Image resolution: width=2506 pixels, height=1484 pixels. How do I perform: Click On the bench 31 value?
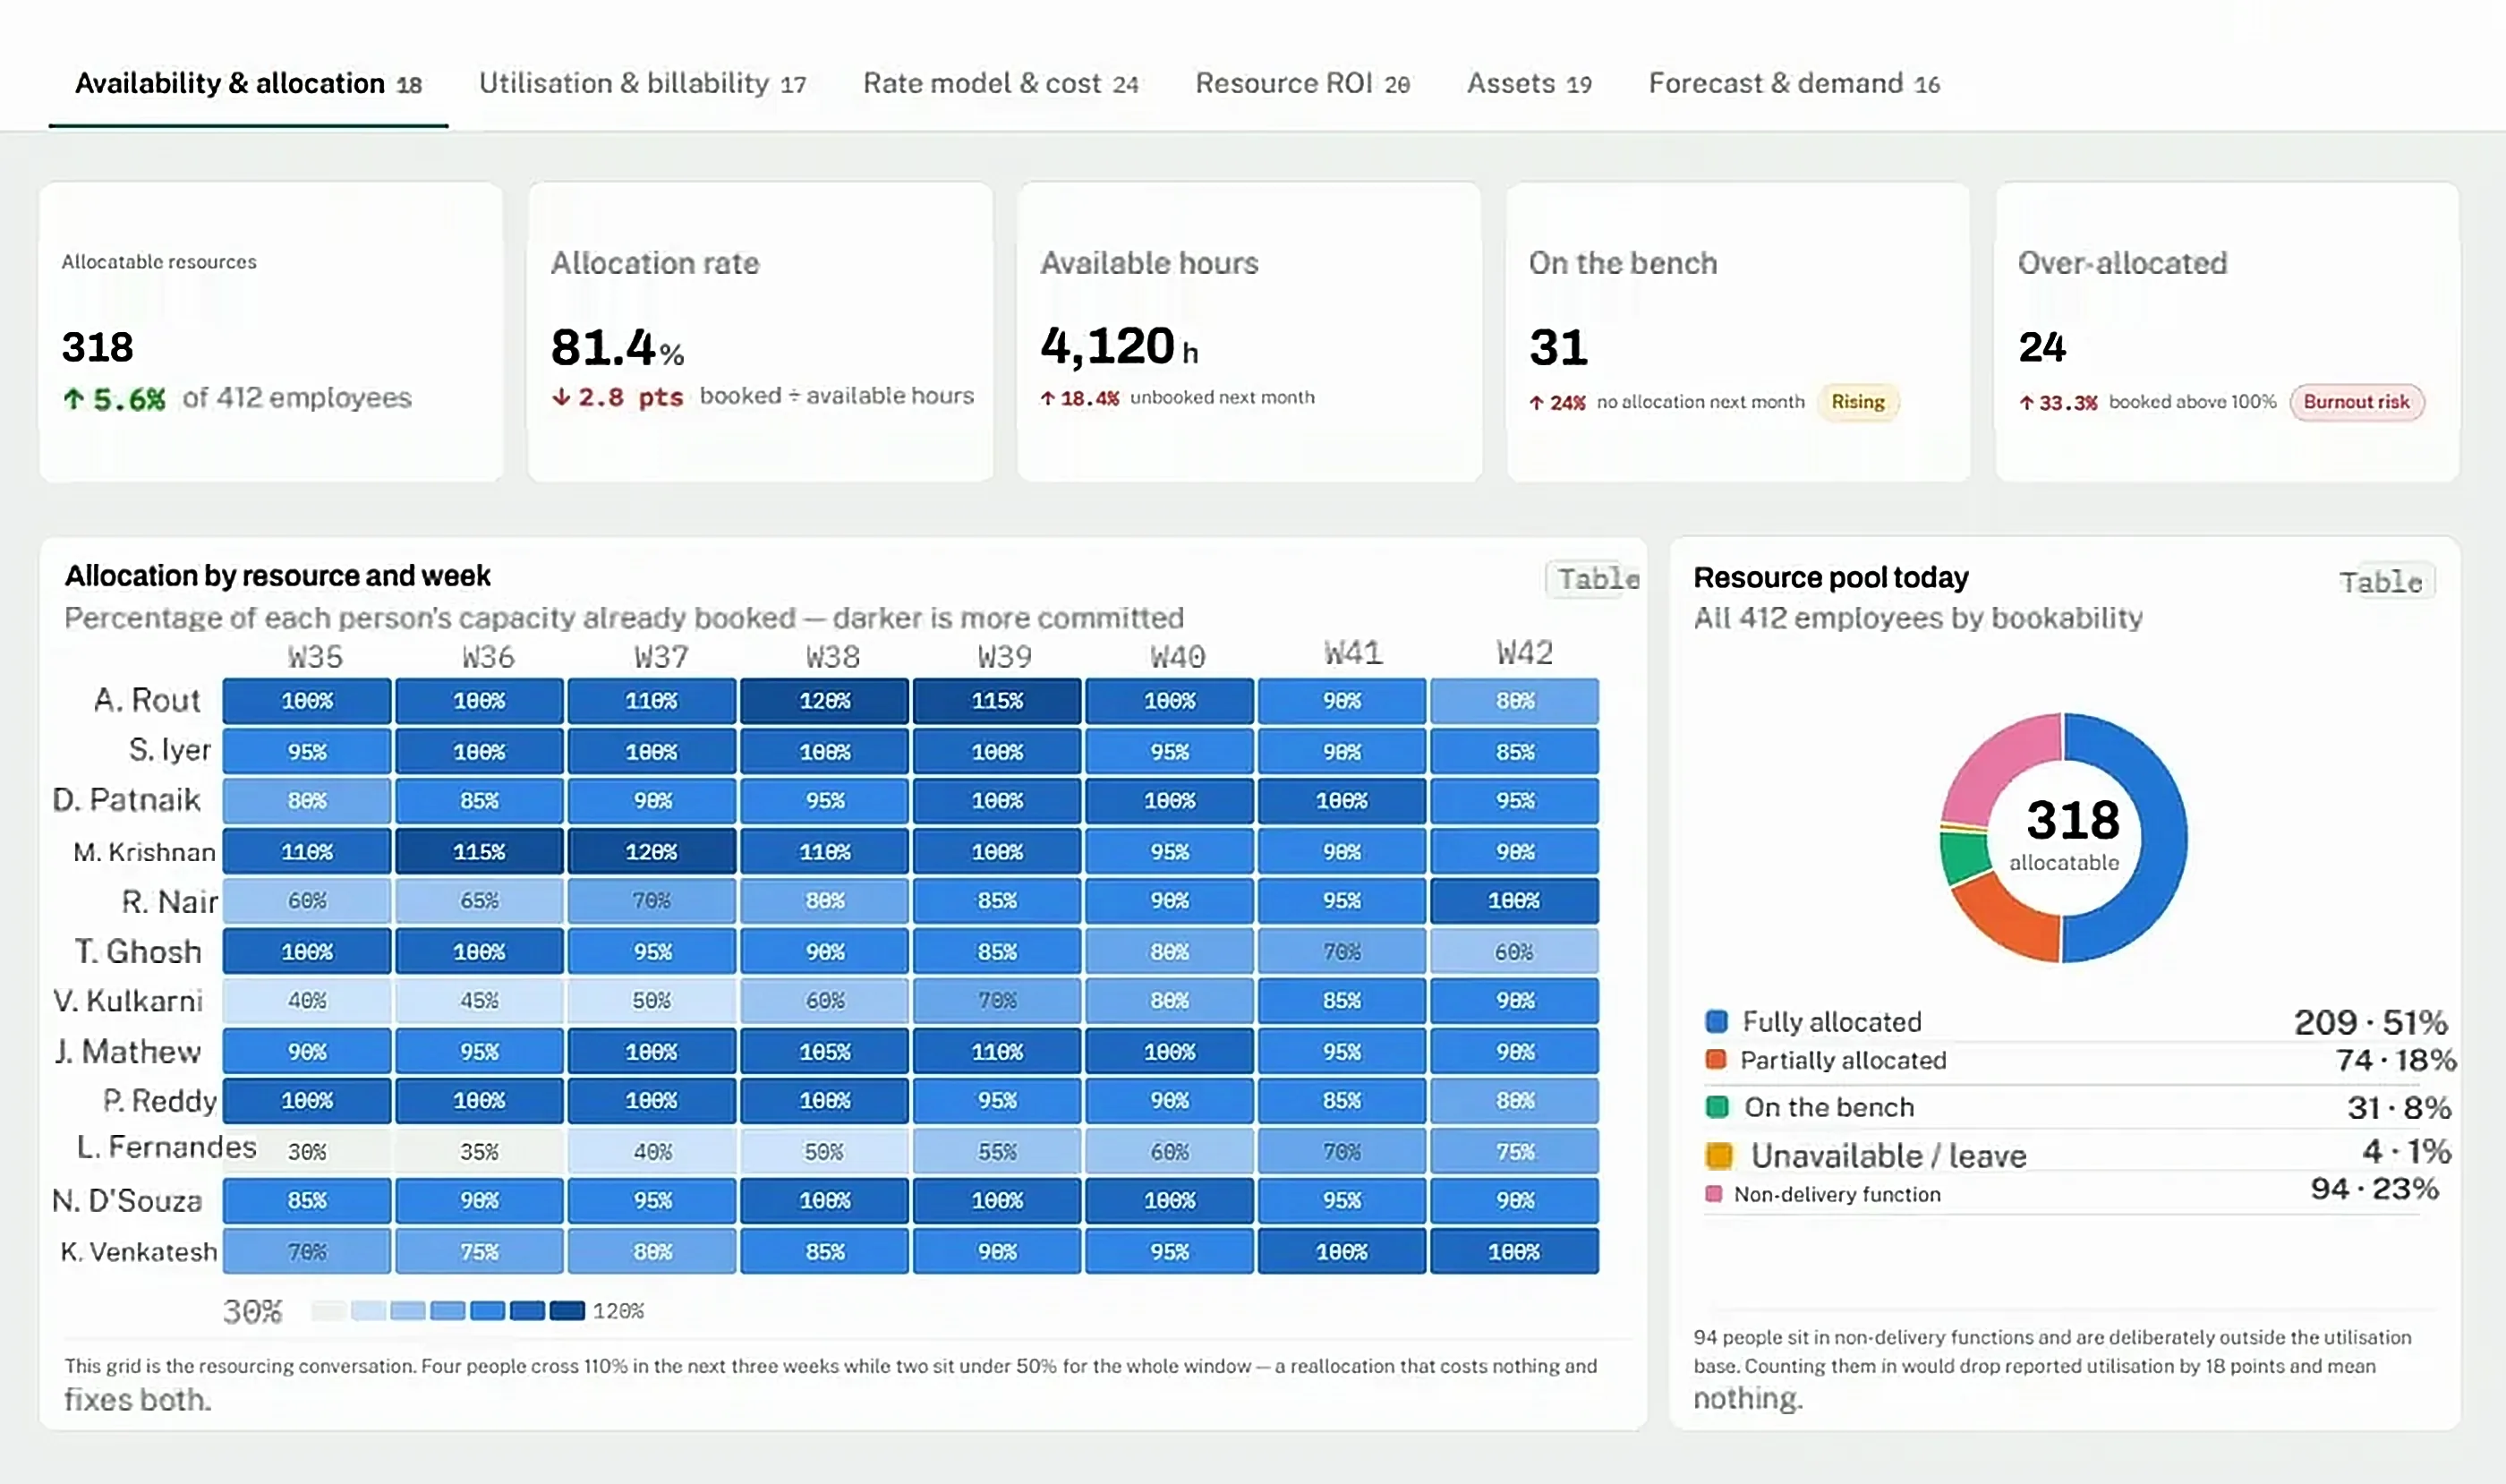1558,348
